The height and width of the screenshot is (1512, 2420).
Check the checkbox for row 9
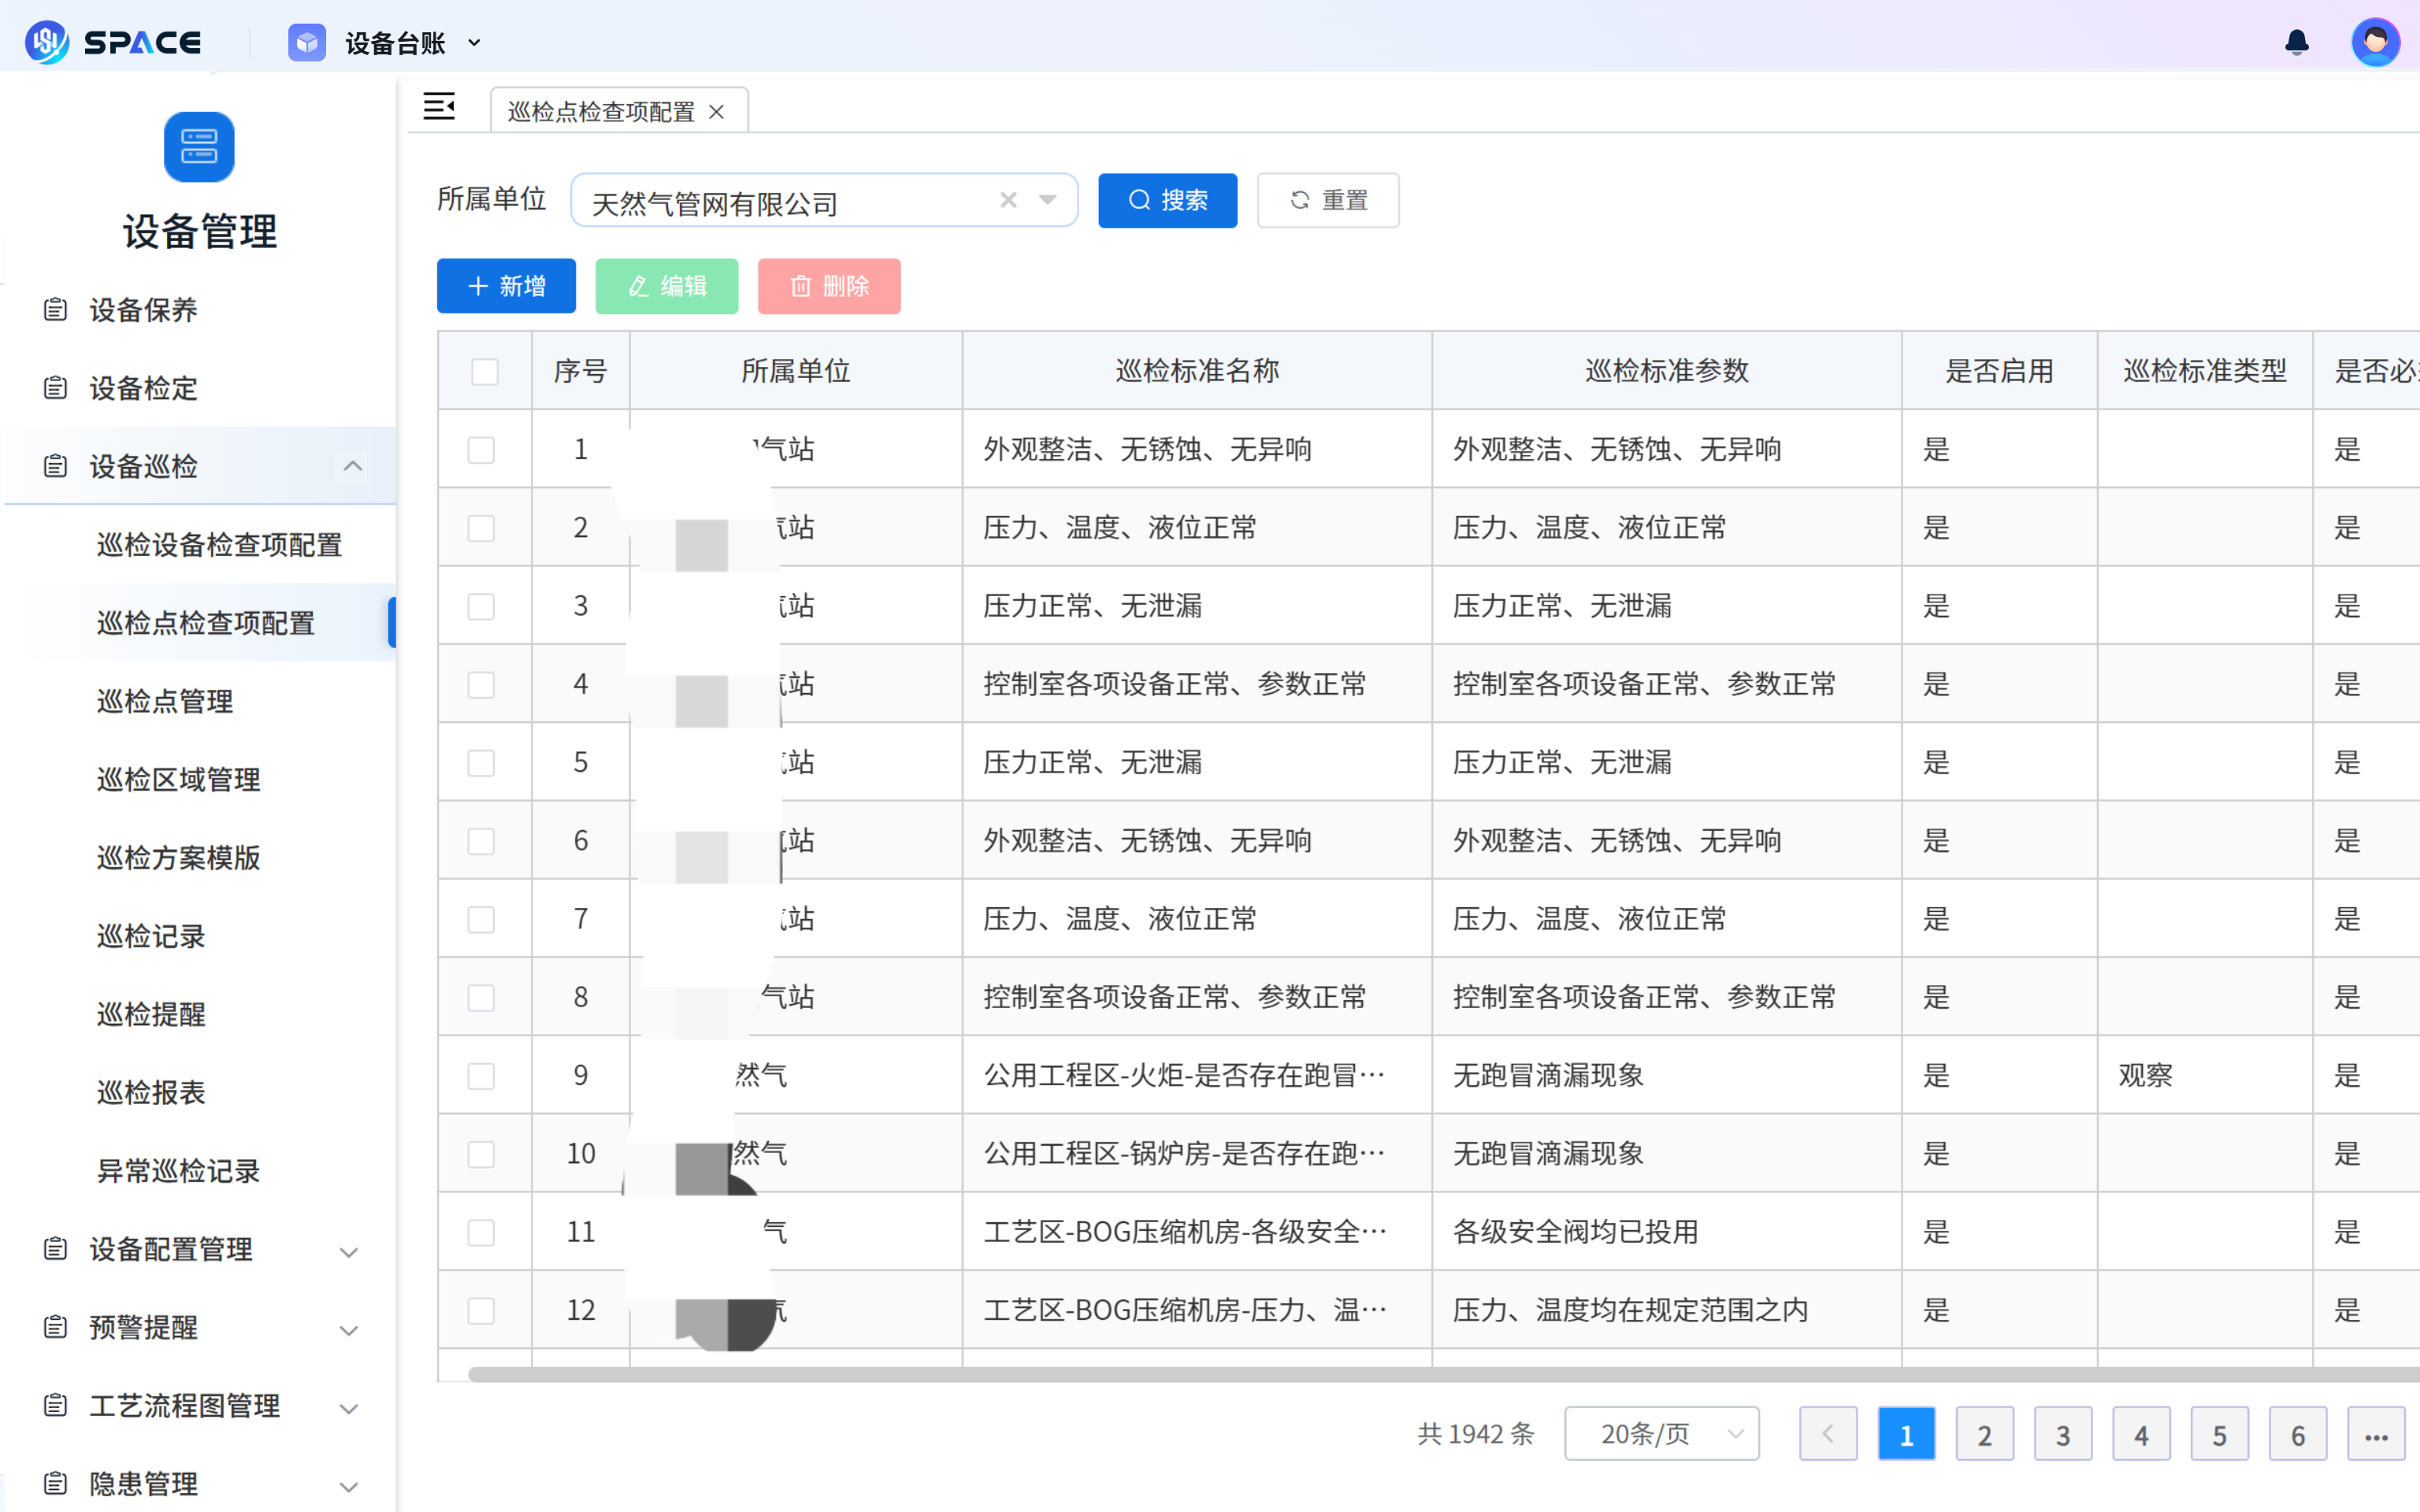(x=482, y=1075)
